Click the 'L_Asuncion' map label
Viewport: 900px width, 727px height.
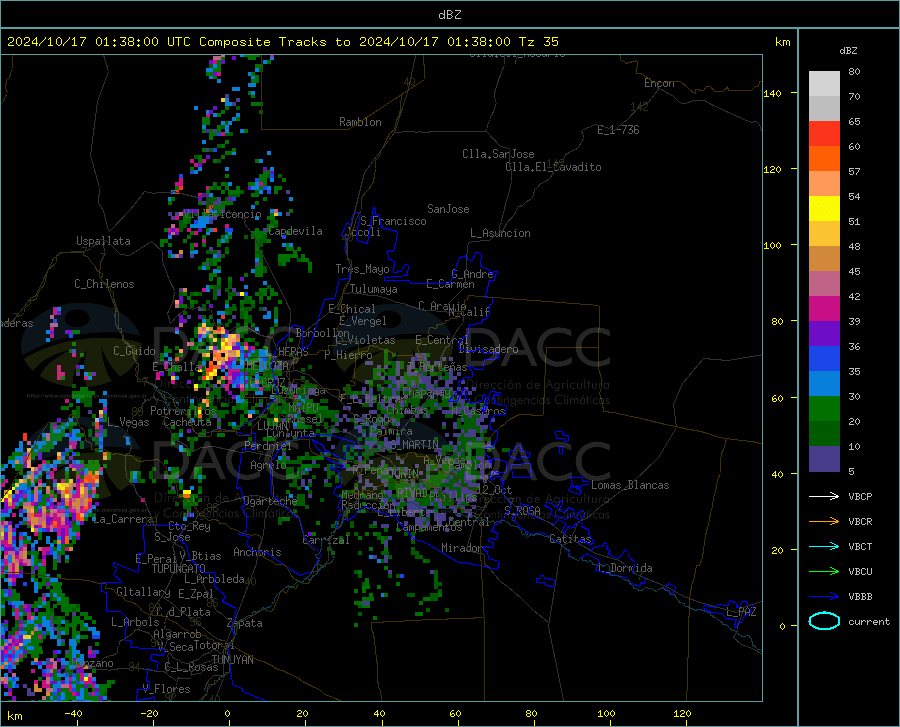click(500, 233)
